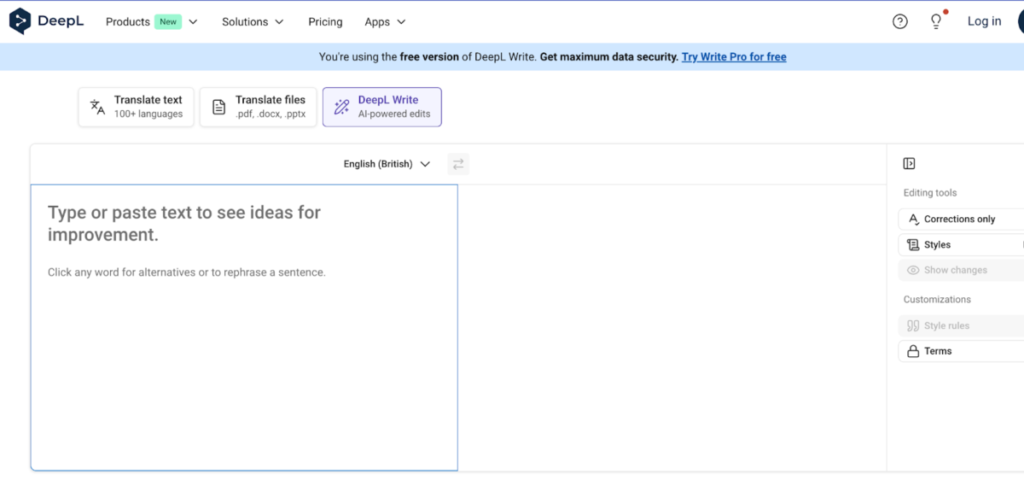
Task: Collapse the editing tools sidebar panel icon
Action: pyautogui.click(x=909, y=164)
